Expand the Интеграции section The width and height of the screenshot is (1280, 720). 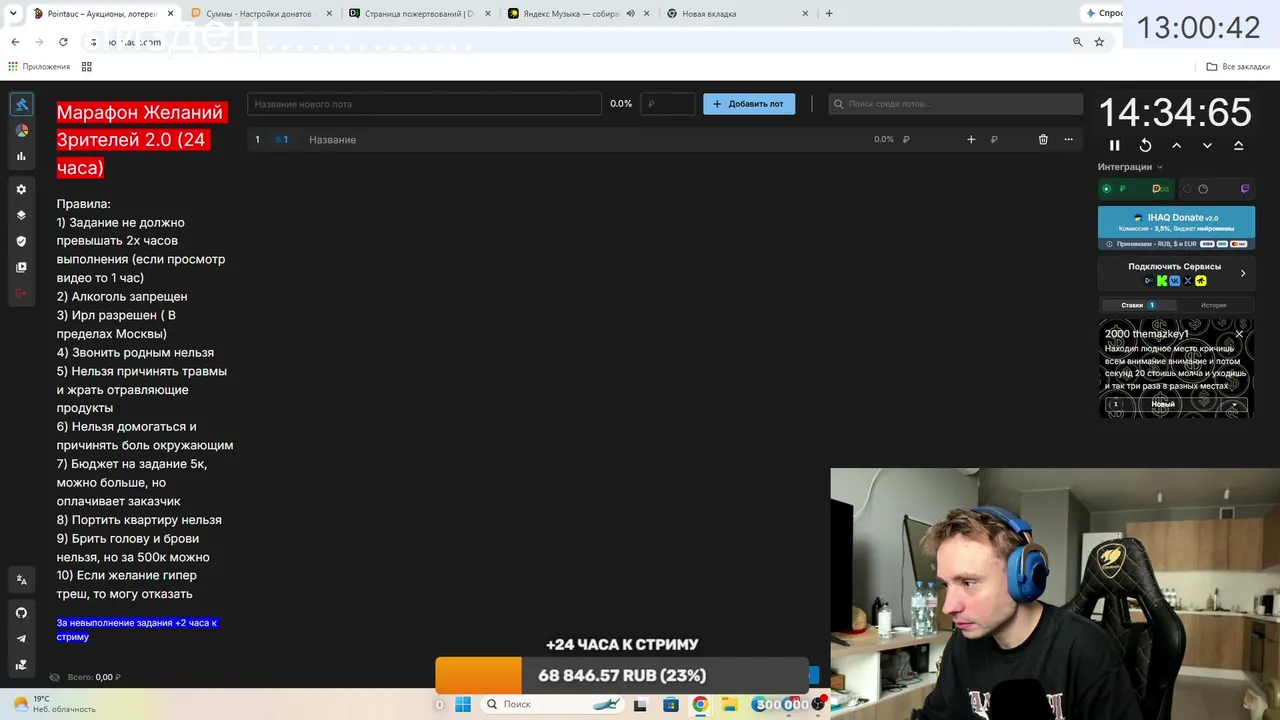coord(1131,167)
